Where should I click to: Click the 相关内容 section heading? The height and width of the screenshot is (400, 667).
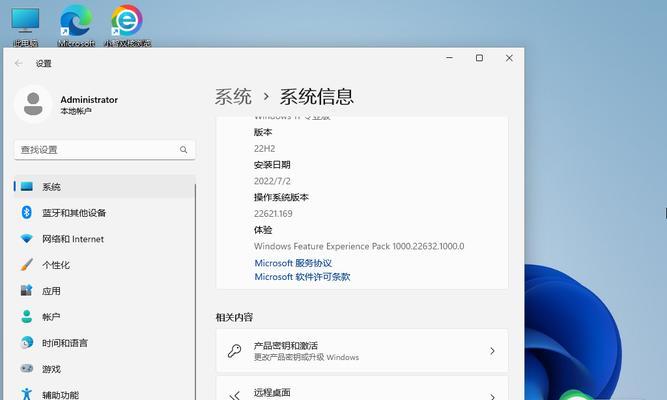tap(234, 317)
